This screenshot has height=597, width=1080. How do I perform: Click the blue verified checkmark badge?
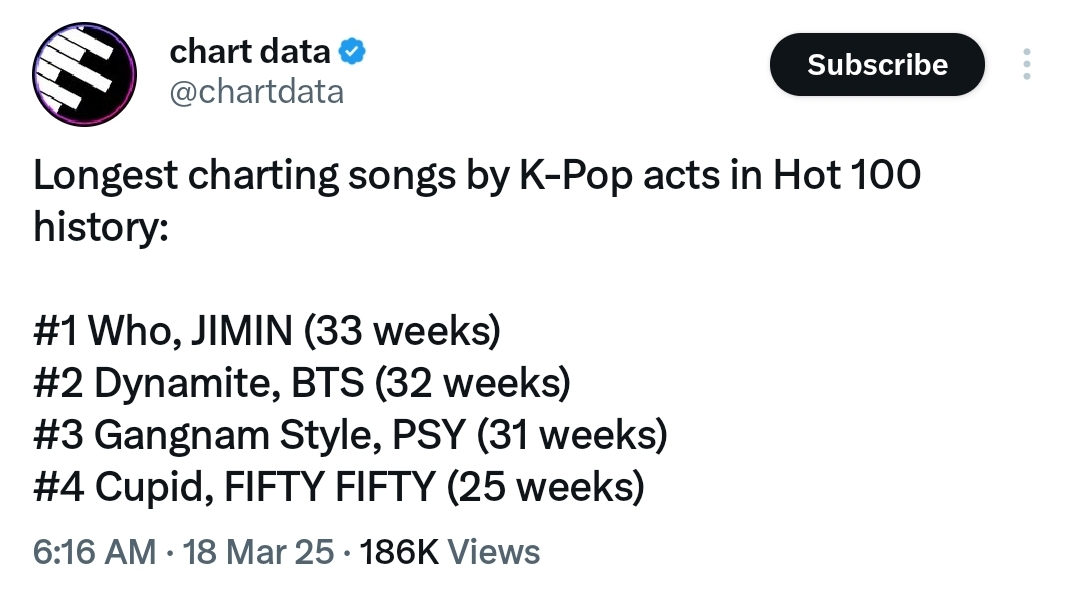coord(352,52)
